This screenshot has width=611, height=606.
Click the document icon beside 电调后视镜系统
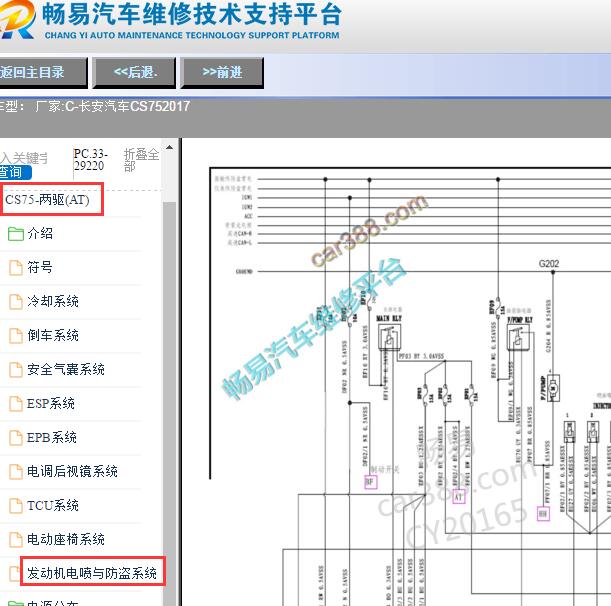[16, 472]
